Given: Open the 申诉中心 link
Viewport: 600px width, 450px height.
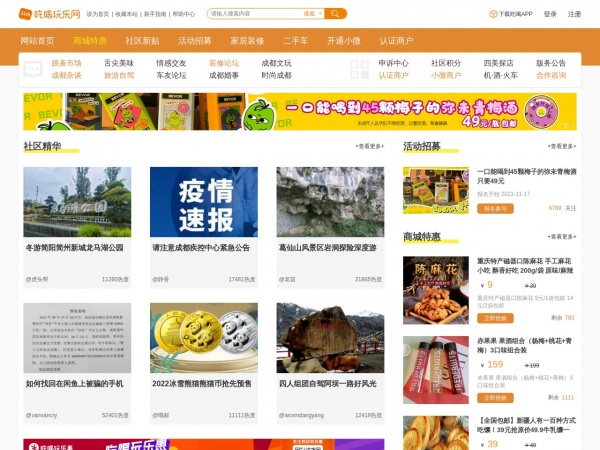Looking at the screenshot, I should pyautogui.click(x=393, y=63).
